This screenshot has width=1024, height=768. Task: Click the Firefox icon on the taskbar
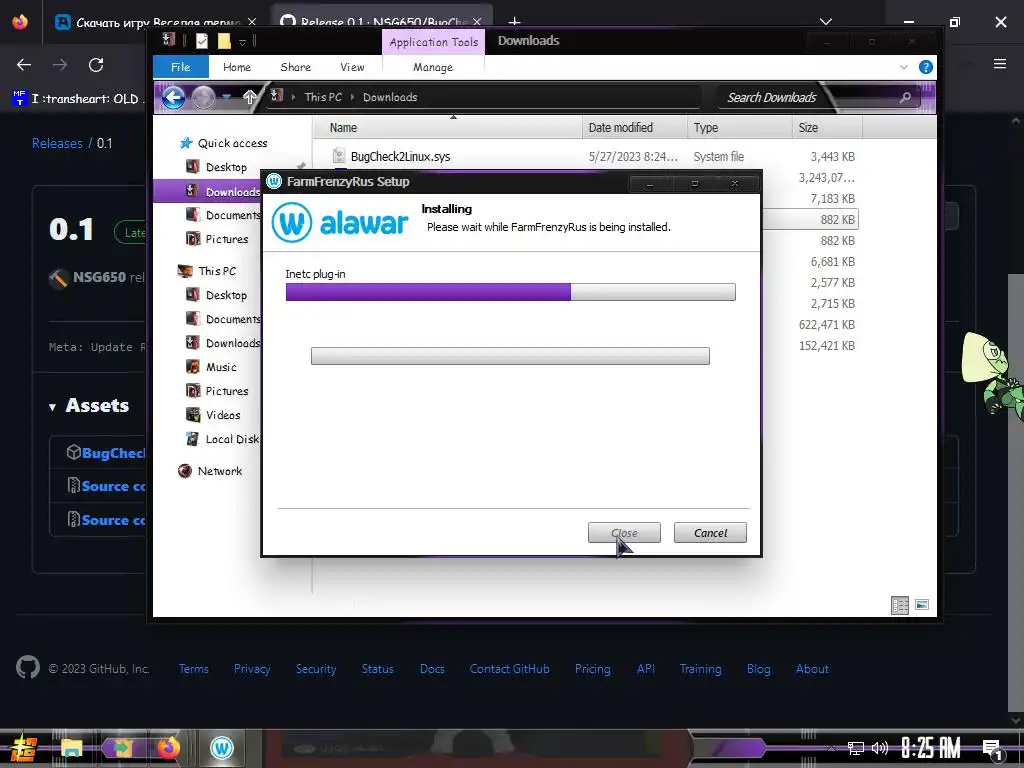(x=168, y=748)
